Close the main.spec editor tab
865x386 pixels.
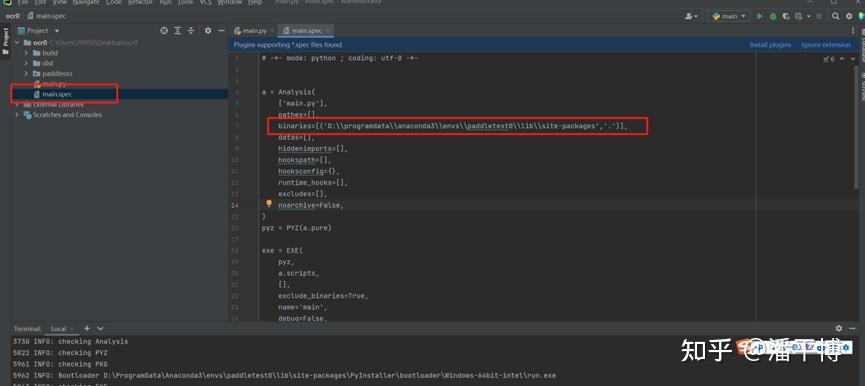point(327,31)
